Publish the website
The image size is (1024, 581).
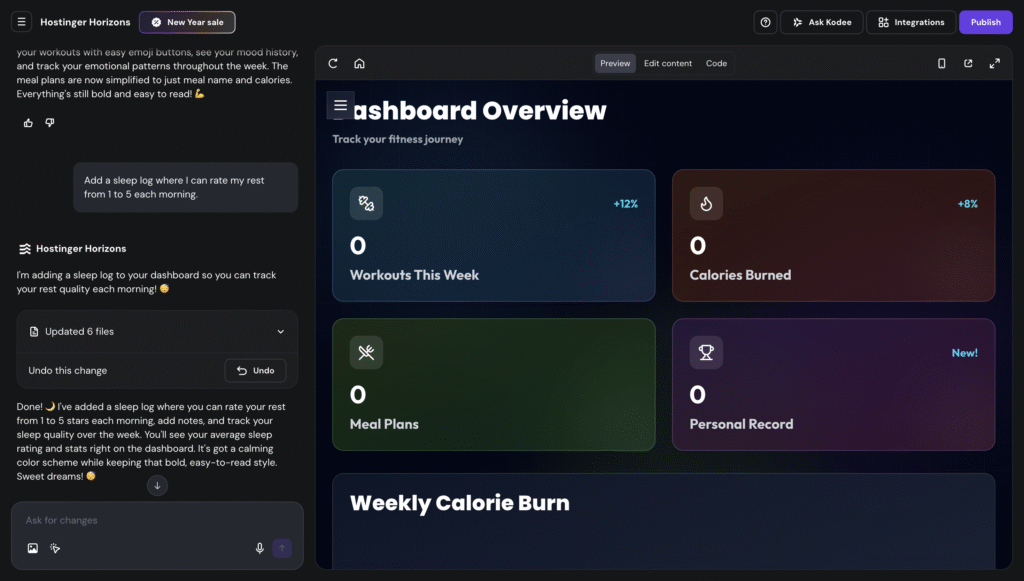[x=985, y=21]
